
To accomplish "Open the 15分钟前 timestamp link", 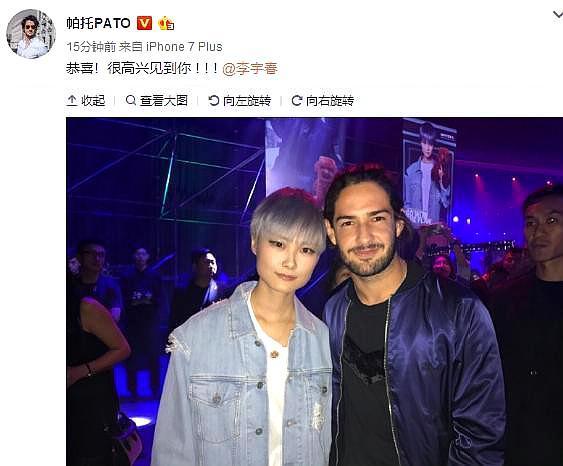I will [91, 47].
